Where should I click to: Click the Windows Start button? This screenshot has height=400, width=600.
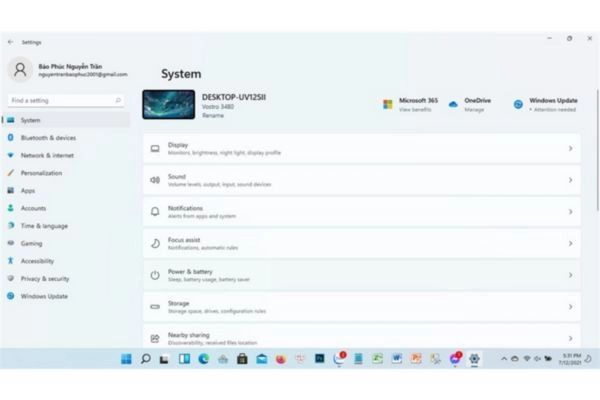tap(127, 358)
